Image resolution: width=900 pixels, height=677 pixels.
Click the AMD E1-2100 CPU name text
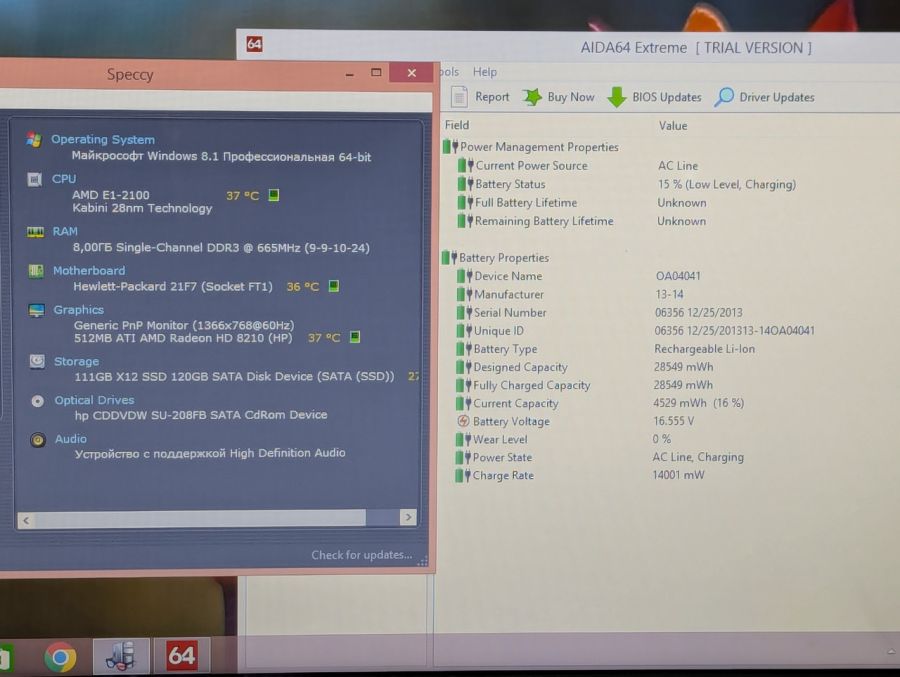click(111, 195)
